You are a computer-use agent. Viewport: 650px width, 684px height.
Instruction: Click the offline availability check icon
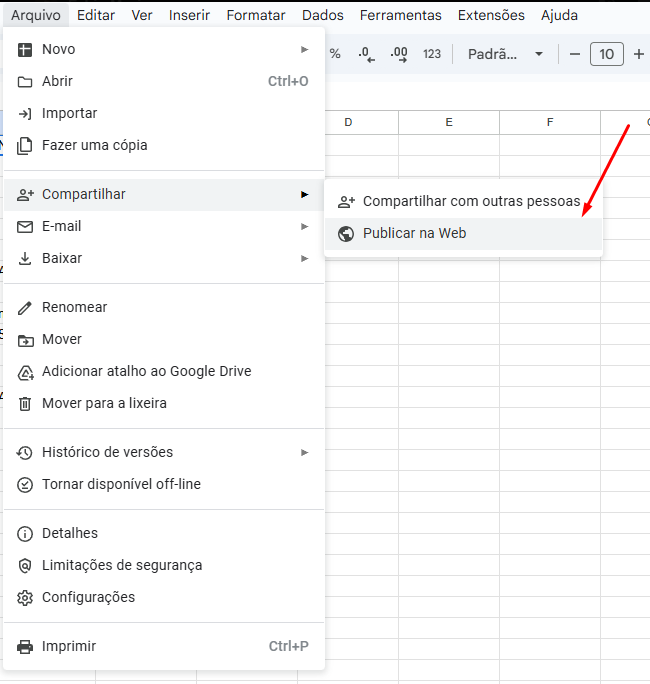(25, 485)
